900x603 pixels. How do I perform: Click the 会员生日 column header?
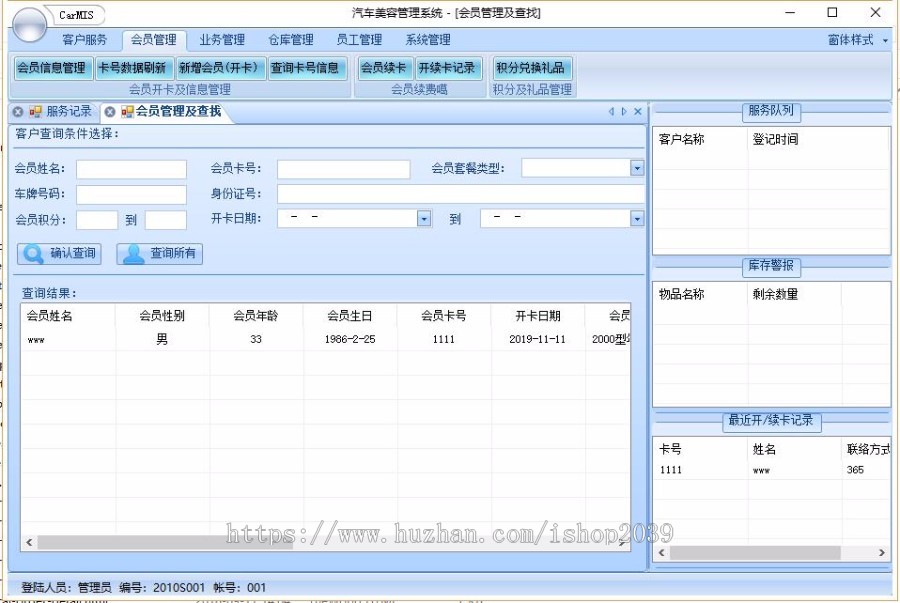(350, 316)
